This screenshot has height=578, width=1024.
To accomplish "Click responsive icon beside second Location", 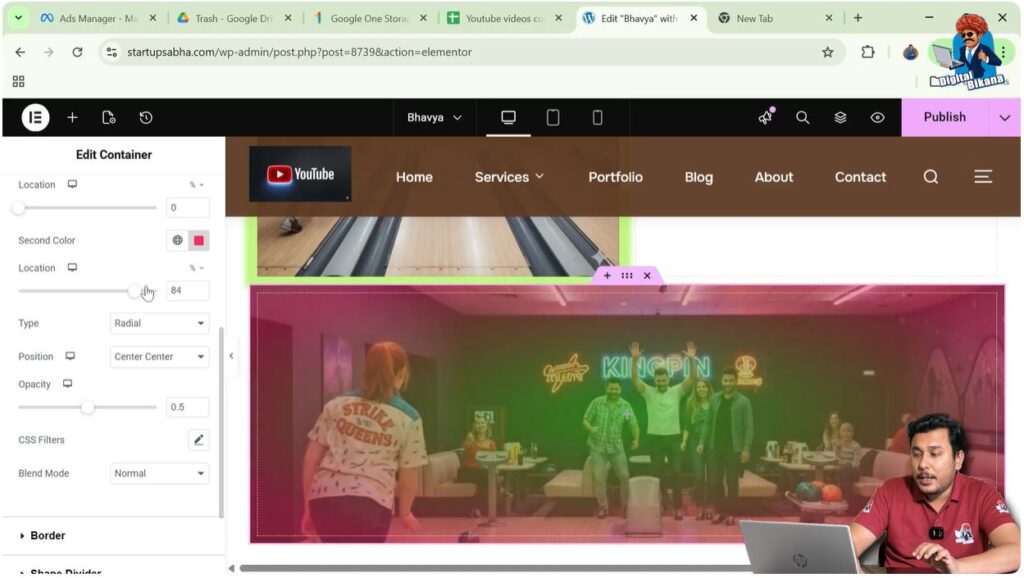I will click(72, 268).
